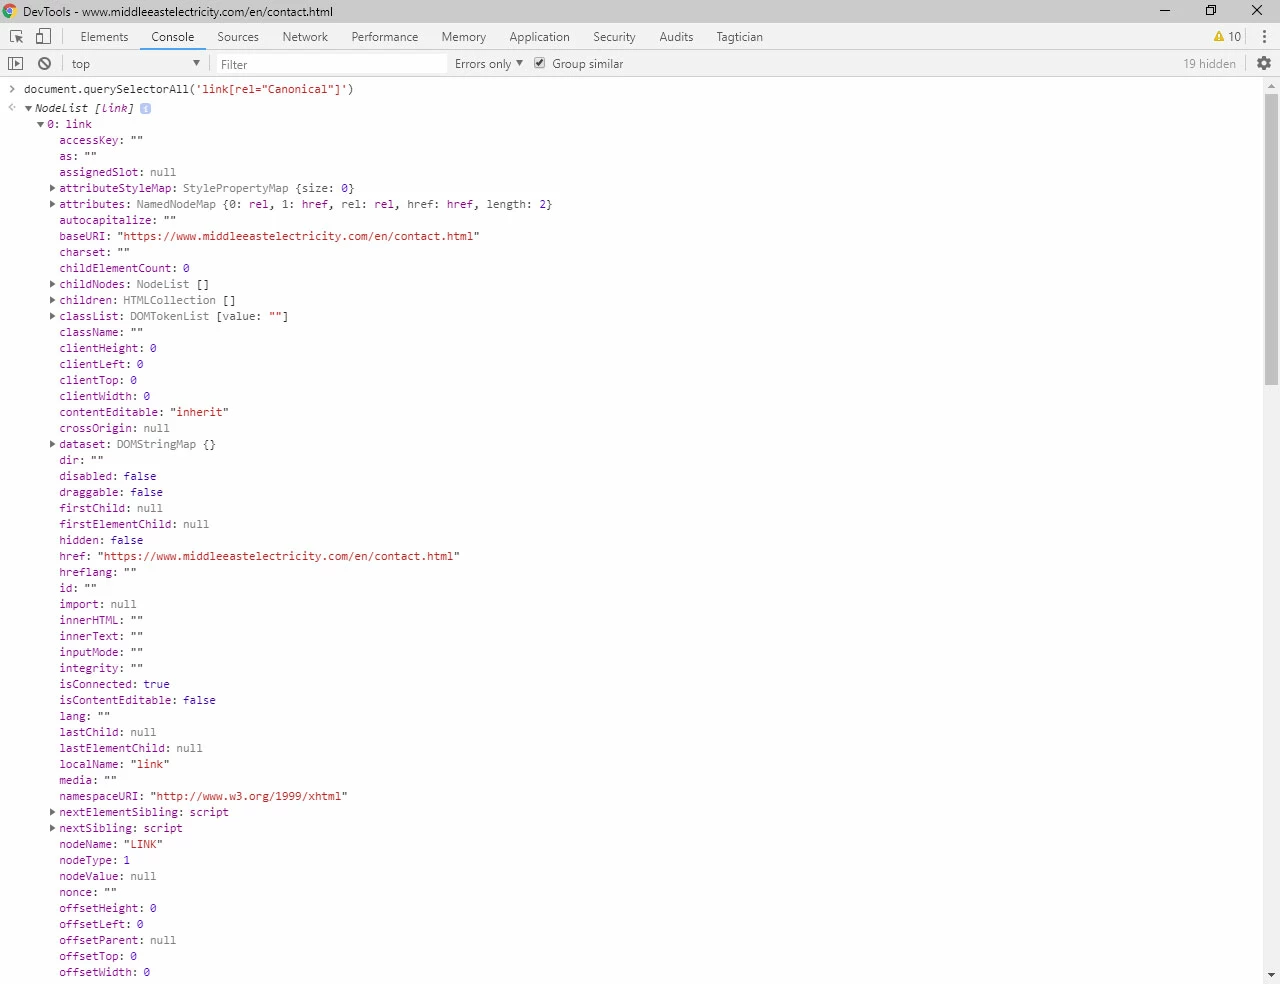Open the Network tab

[x=305, y=37]
